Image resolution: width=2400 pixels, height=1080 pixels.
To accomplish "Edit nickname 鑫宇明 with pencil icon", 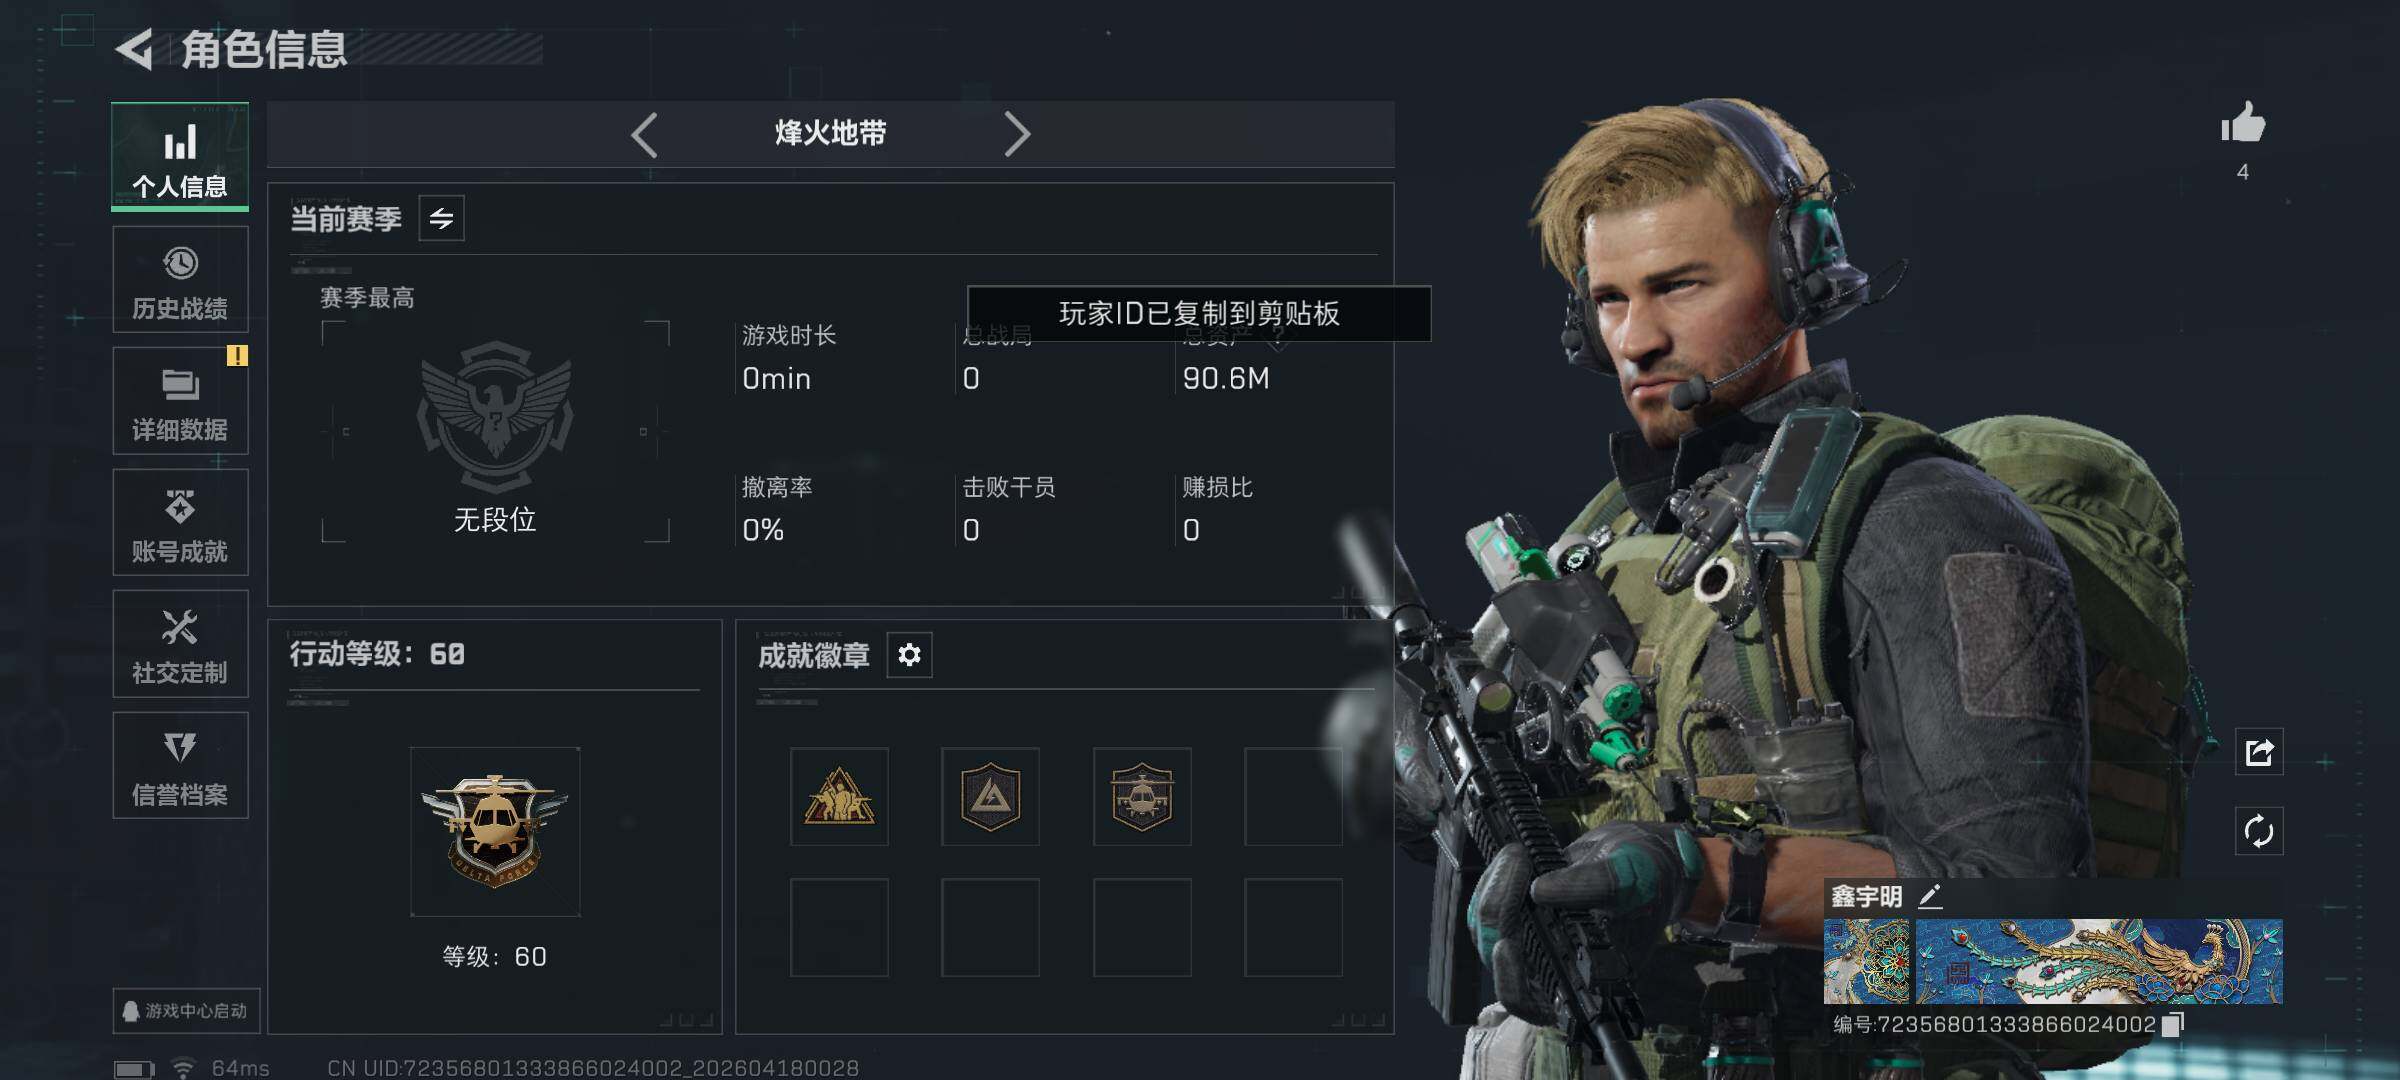I will coord(1930,896).
